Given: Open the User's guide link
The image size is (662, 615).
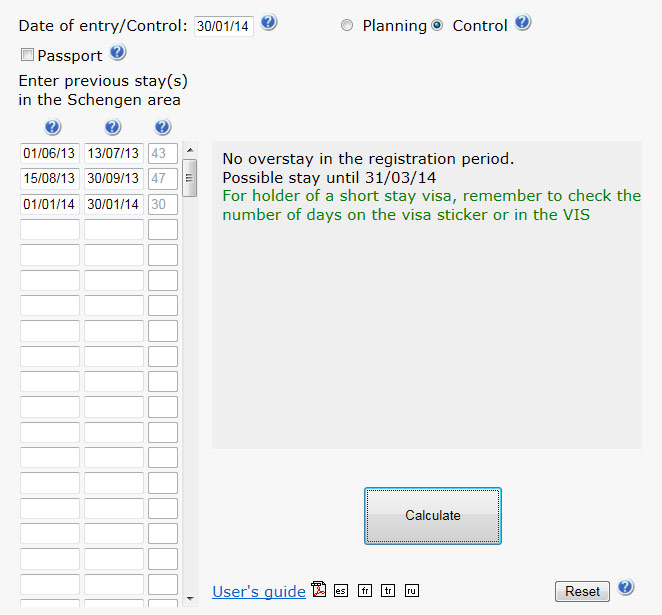Looking at the screenshot, I should 259,592.
